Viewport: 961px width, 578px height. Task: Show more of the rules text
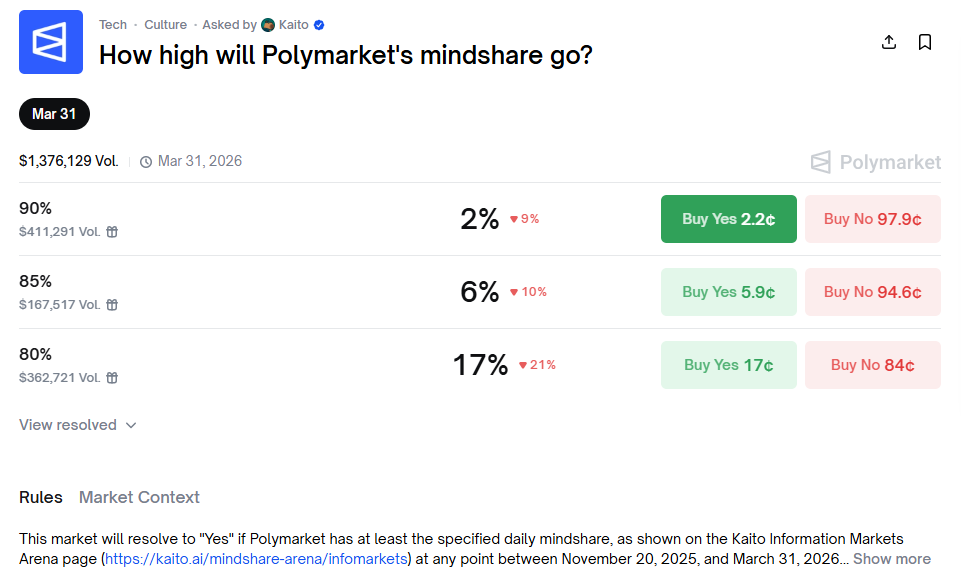coord(891,559)
